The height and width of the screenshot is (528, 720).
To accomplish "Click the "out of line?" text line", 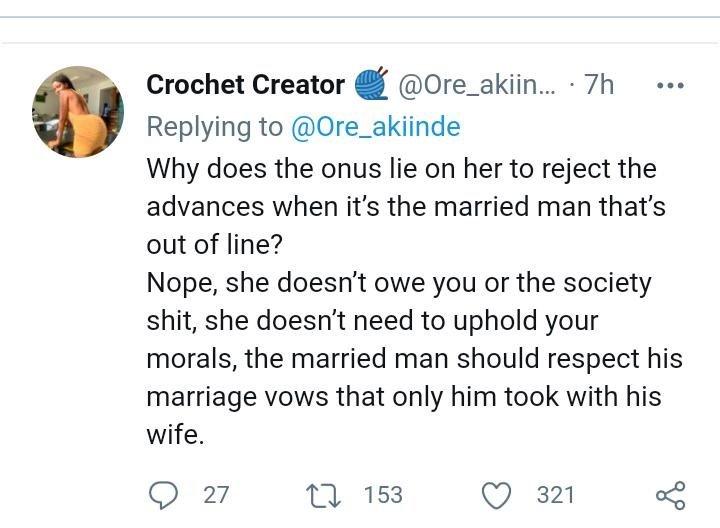I will pyautogui.click(x=210, y=245).
